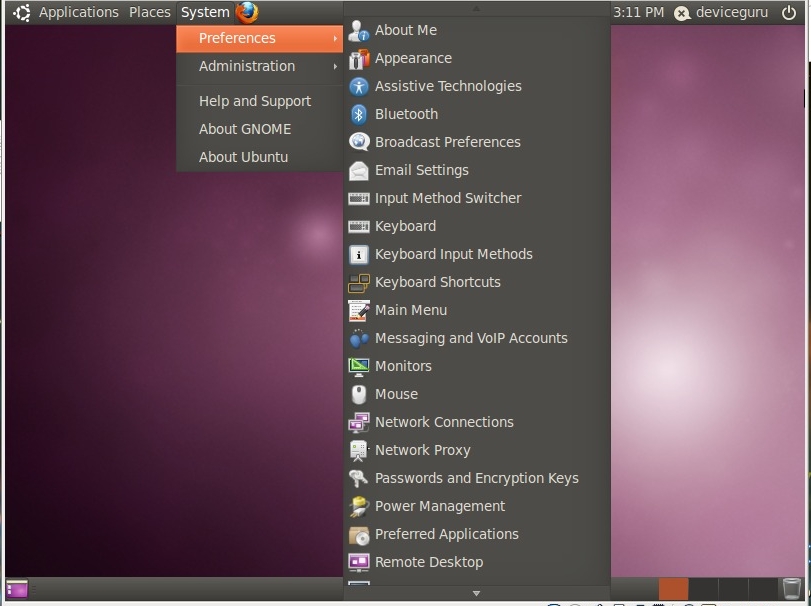Click the Assistive Technologies icon
This screenshot has height=606, width=811.
click(358, 86)
